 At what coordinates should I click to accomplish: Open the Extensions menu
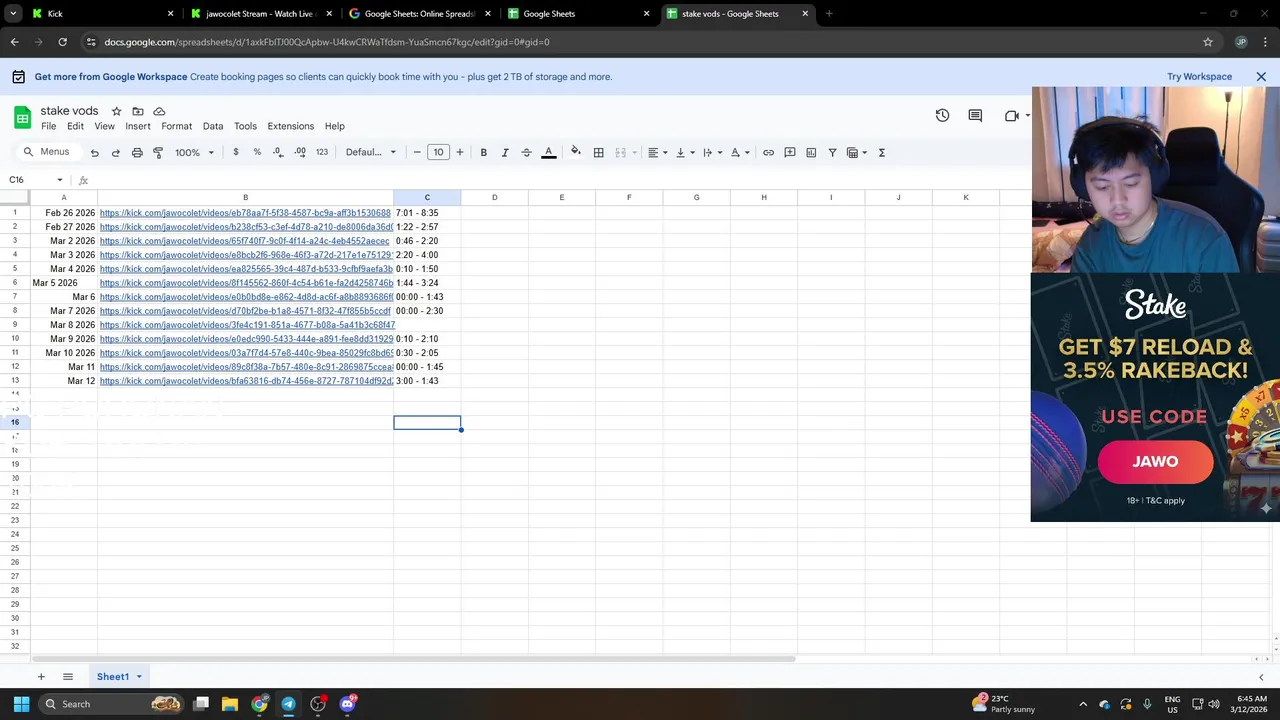(290, 126)
